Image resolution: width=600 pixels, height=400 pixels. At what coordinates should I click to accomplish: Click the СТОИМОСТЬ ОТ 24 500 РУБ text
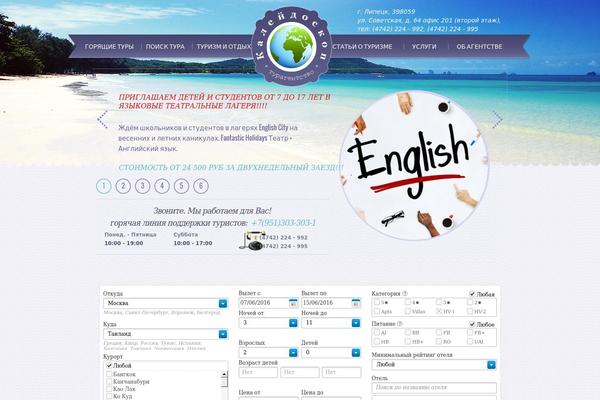point(231,168)
